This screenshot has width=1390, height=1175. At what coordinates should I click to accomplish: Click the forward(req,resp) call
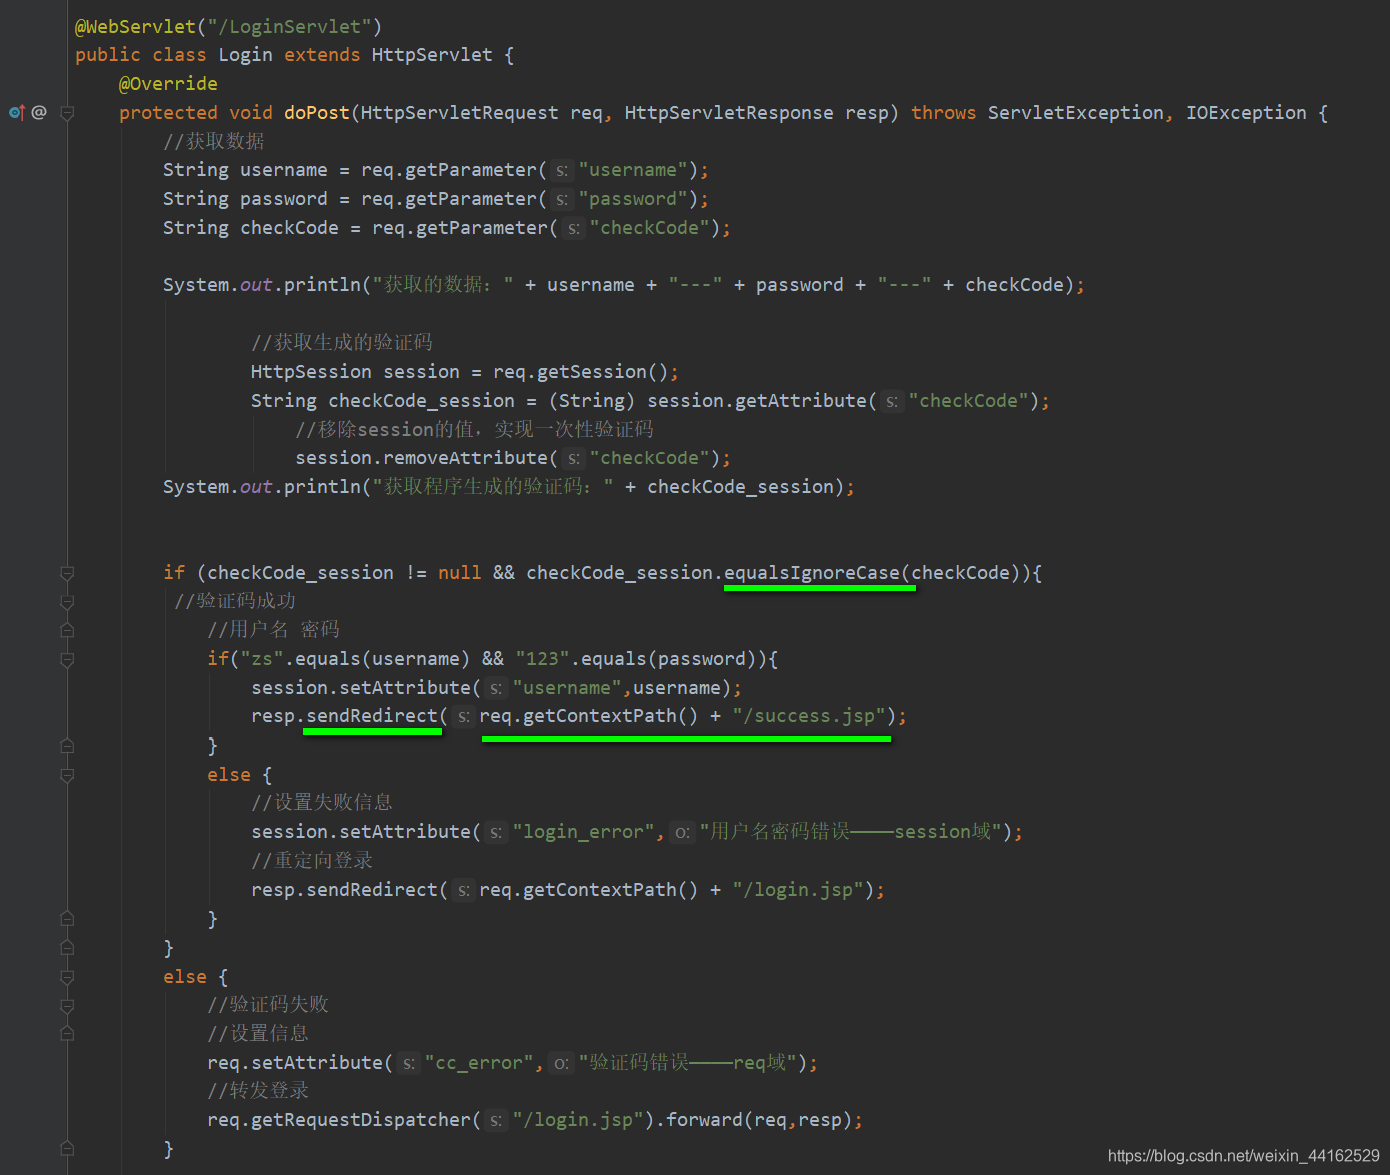click(759, 1120)
